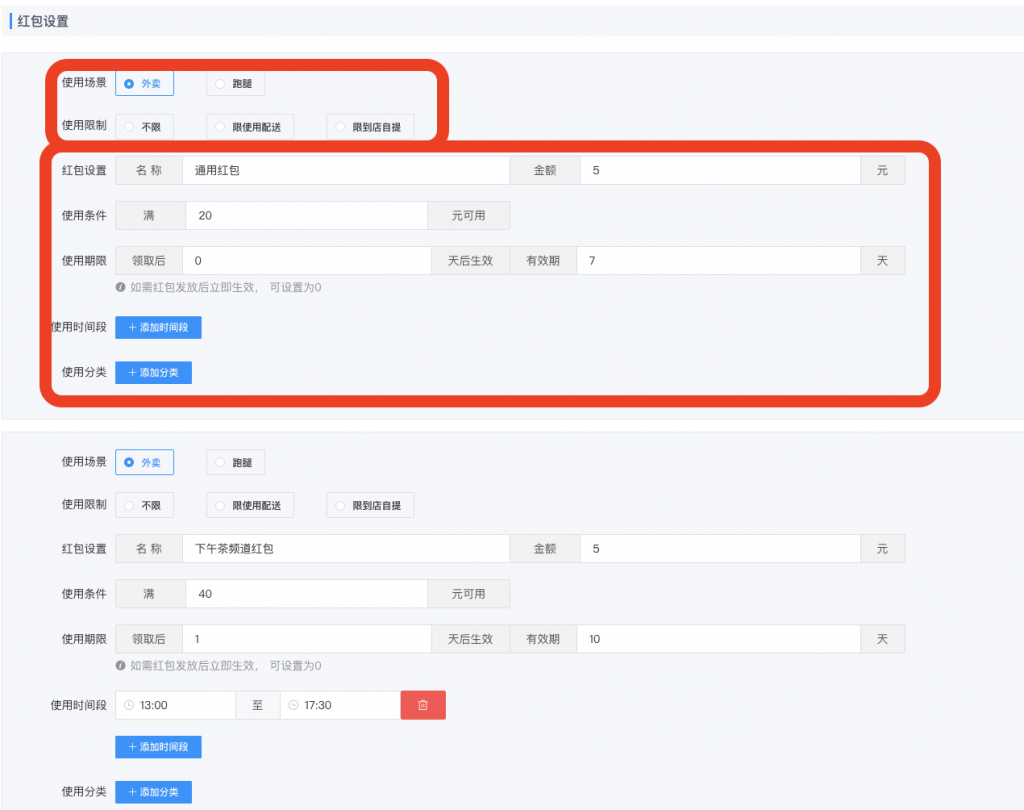Click the info icon beside the second 红包 effective tip

[x=122, y=665]
